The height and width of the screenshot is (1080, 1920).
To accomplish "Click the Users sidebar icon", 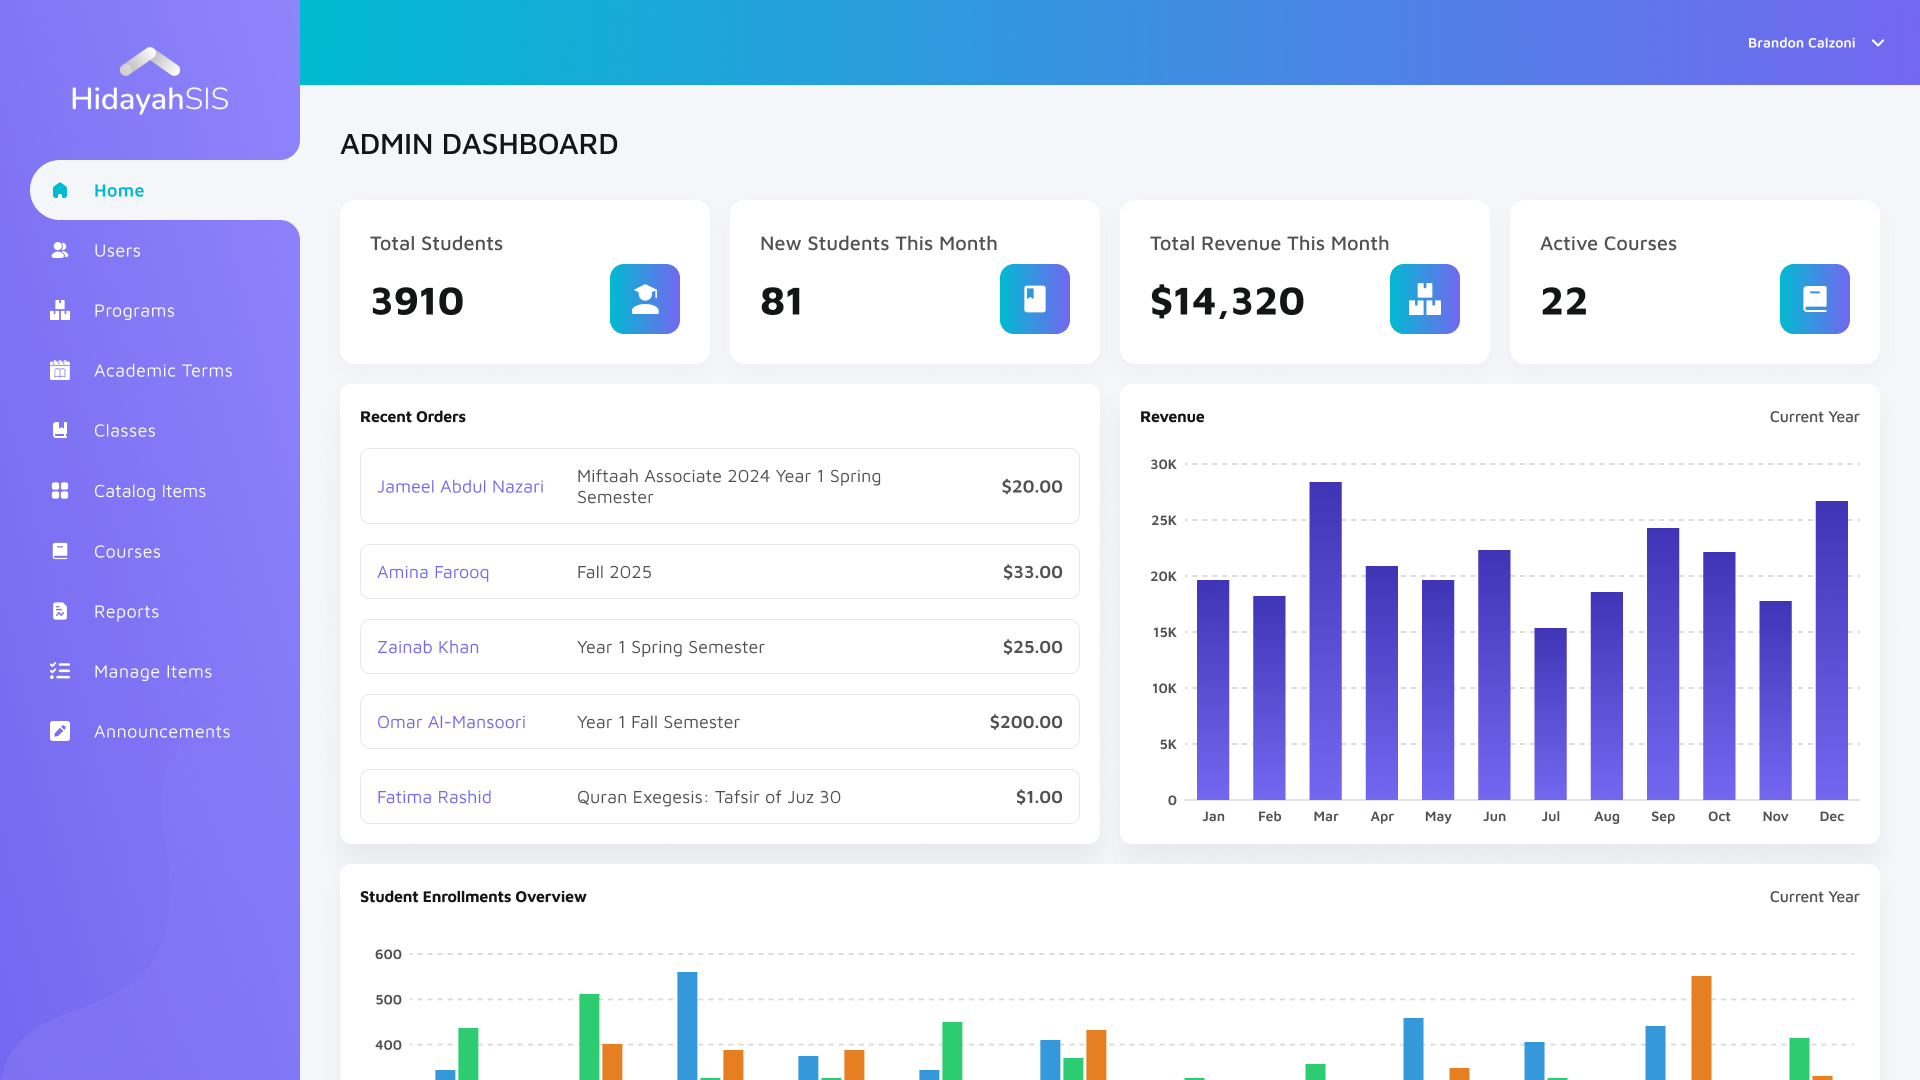I will coord(60,250).
